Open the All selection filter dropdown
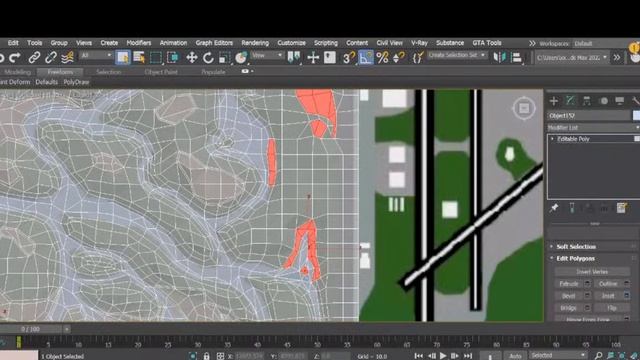The image size is (640, 360). click(x=96, y=55)
